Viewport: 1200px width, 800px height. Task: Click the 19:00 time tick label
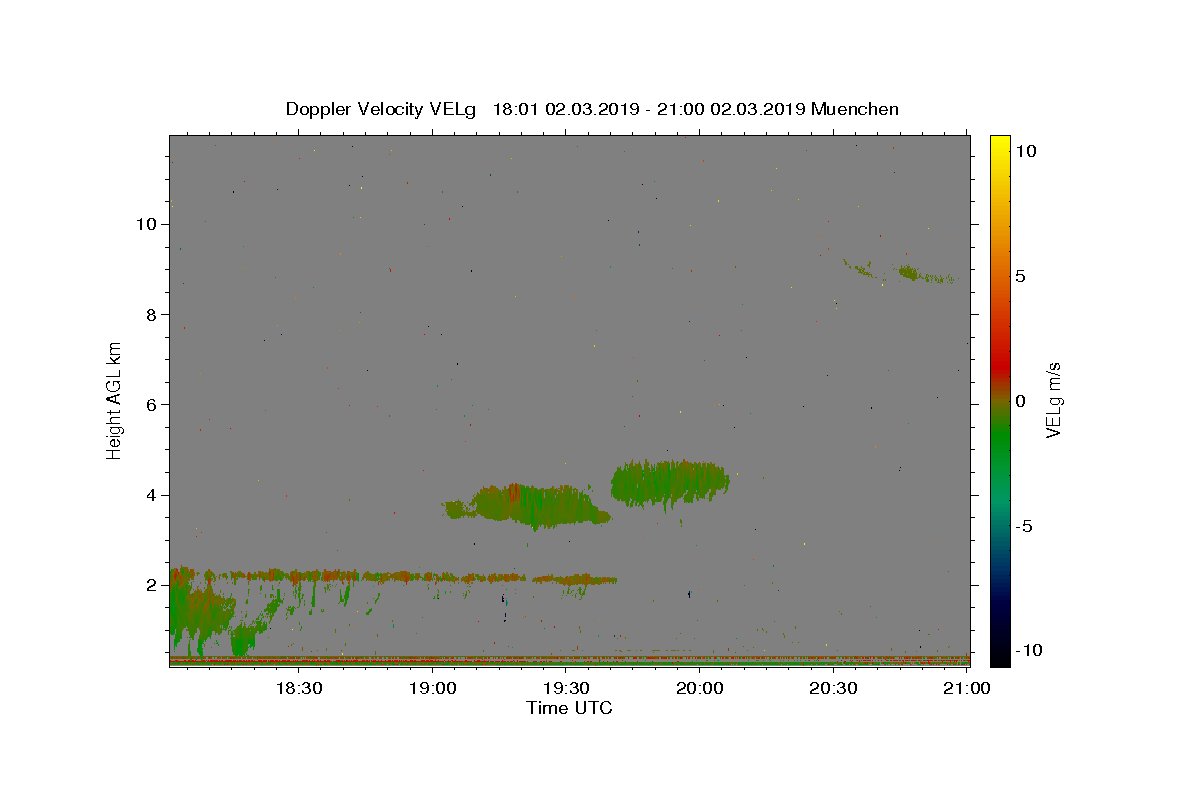[432, 688]
